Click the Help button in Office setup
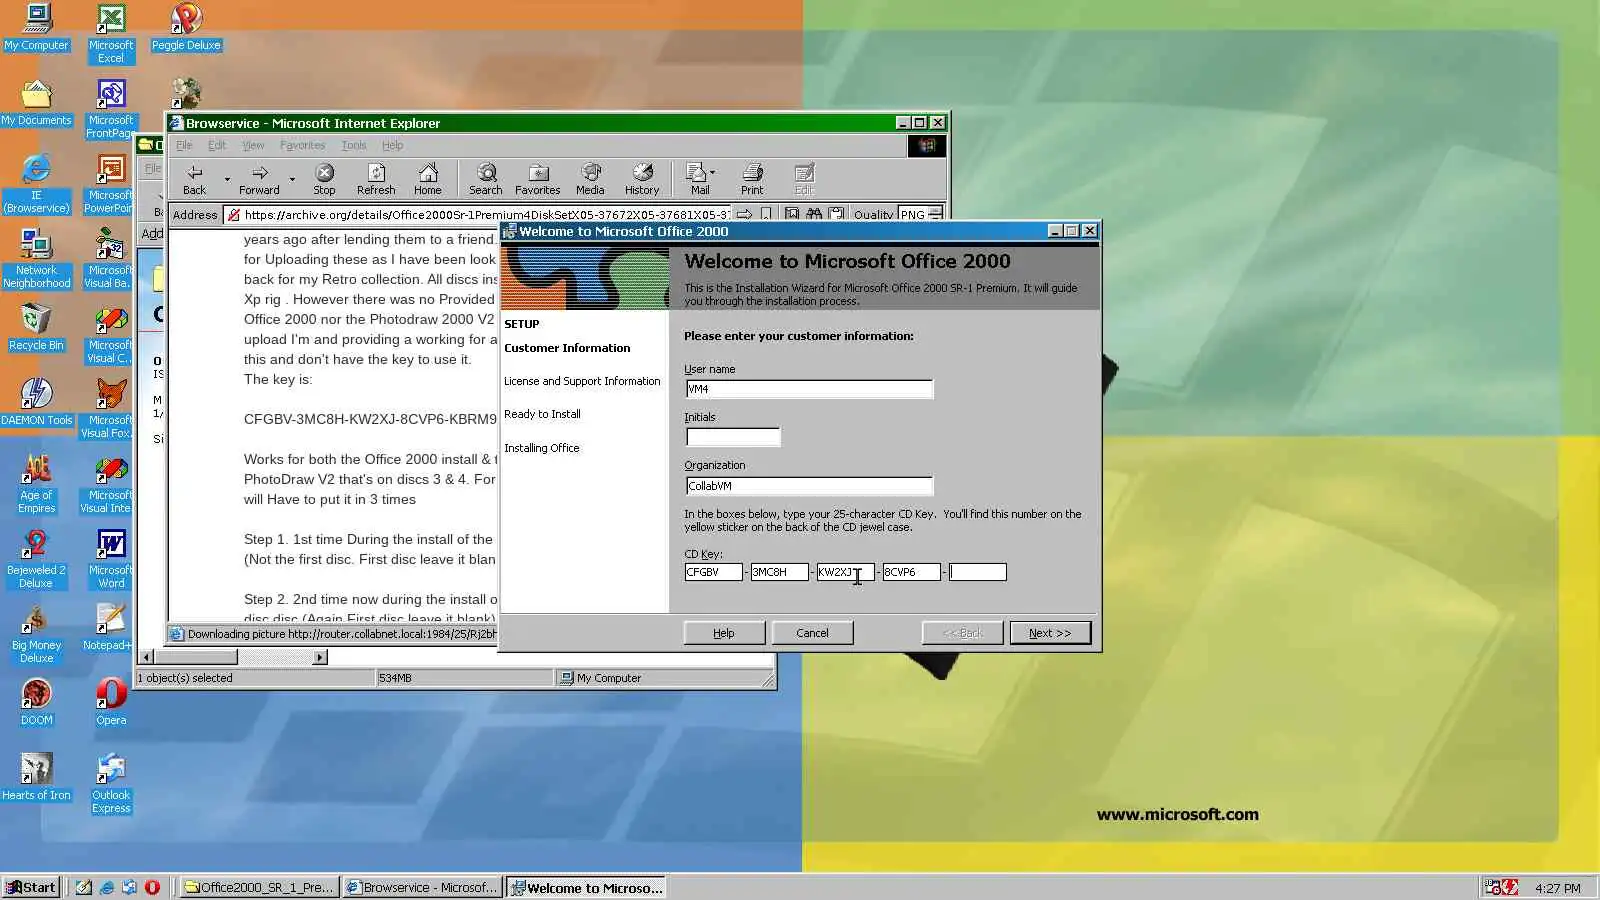 pyautogui.click(x=724, y=633)
